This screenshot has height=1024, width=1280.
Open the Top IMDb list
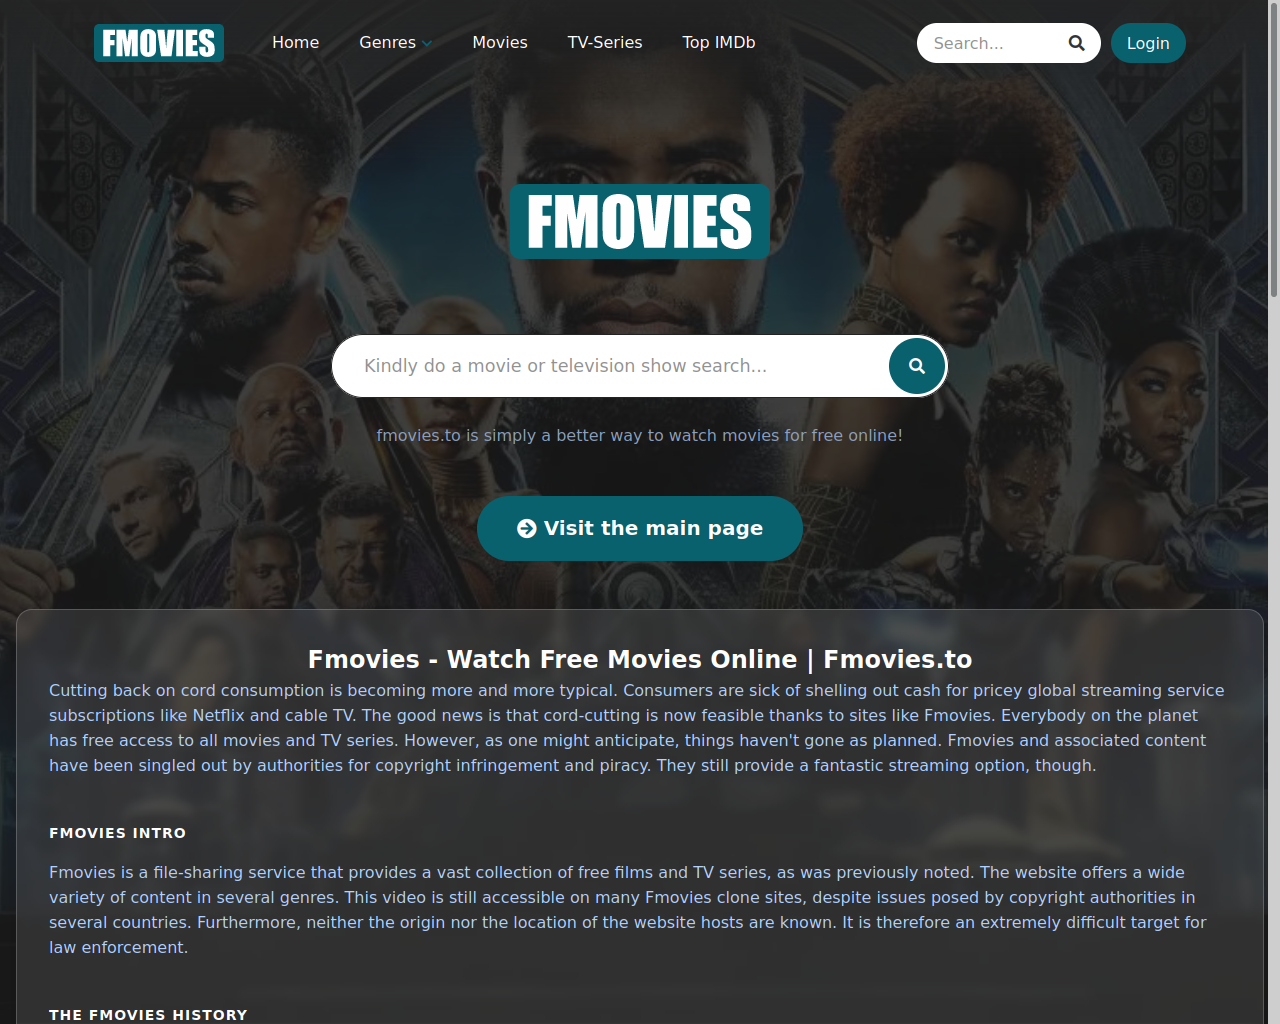point(719,43)
